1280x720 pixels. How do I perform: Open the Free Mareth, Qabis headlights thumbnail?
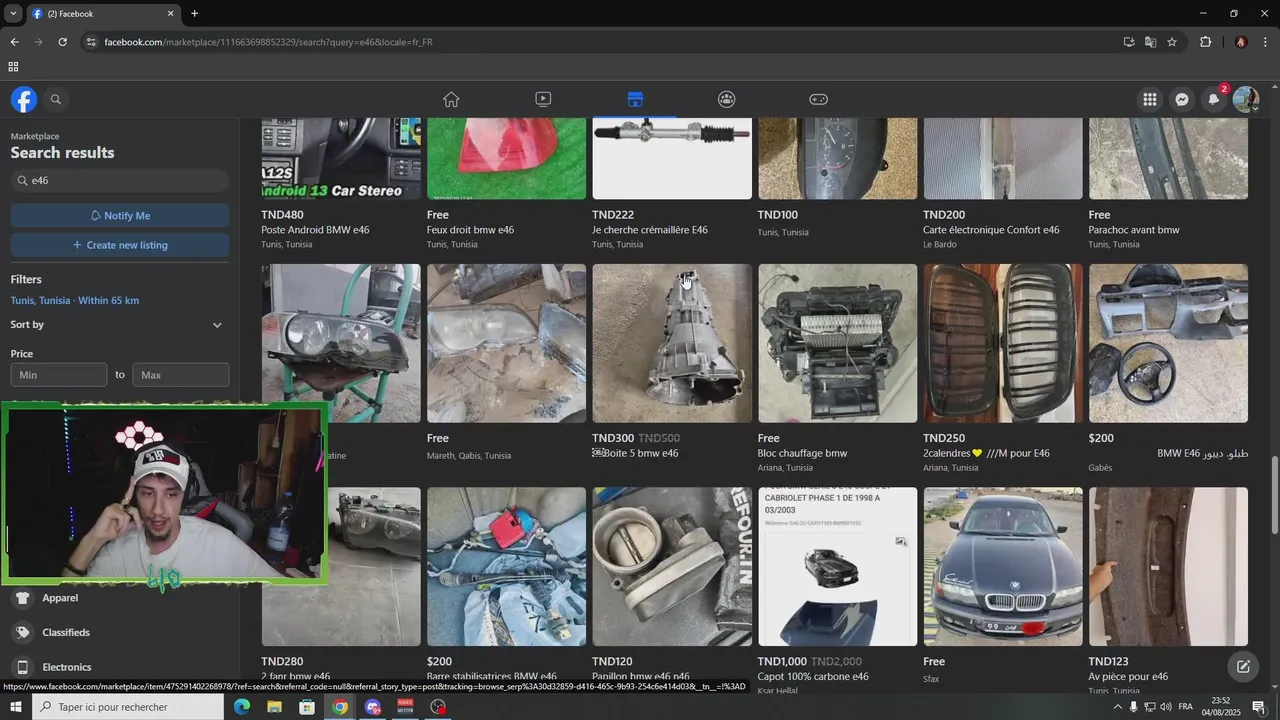tap(506, 343)
